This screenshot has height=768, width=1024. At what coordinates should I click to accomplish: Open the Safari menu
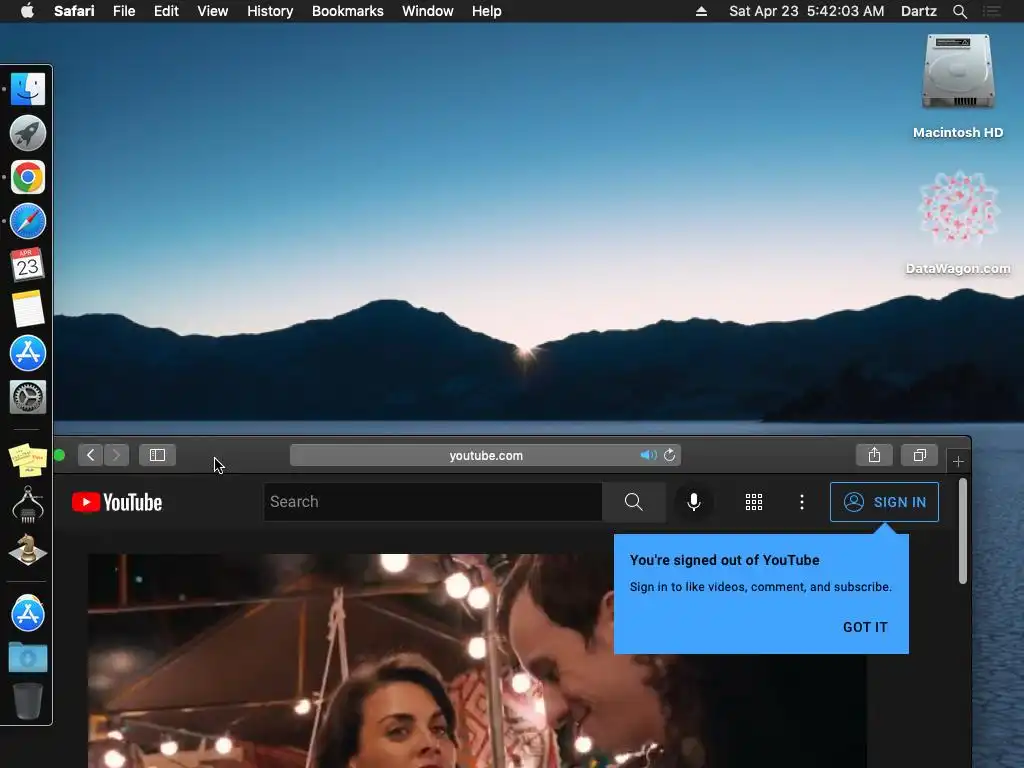(74, 11)
